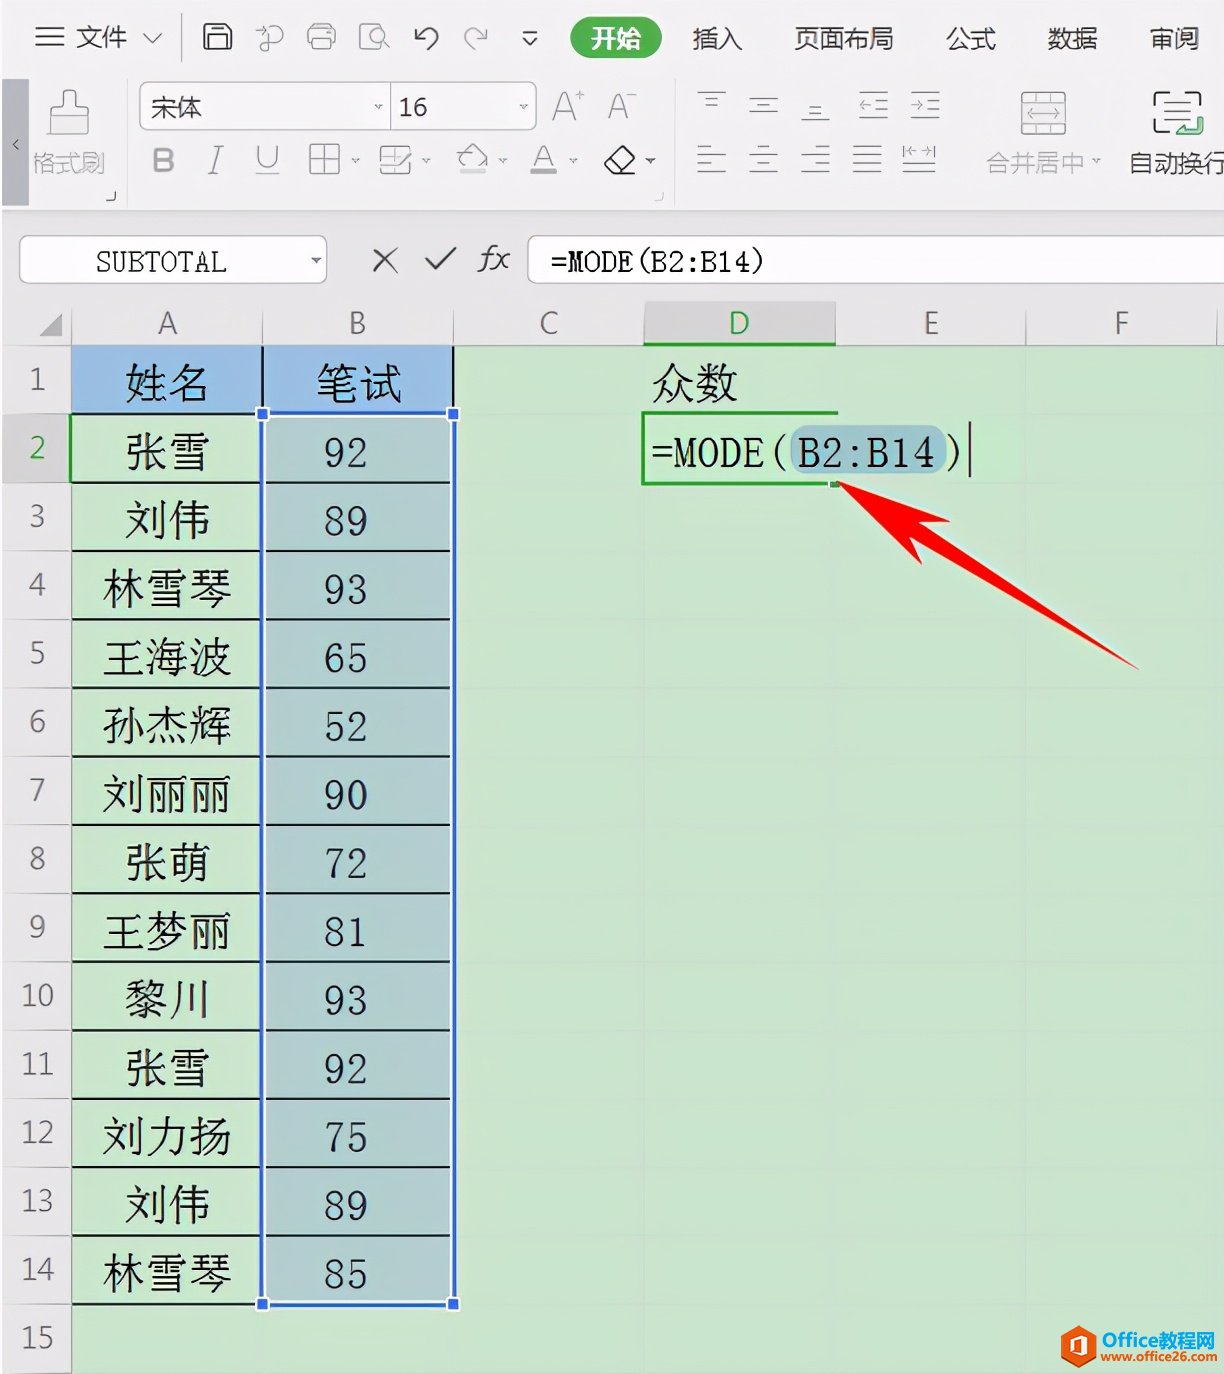Decrease font size with the A- icon
This screenshot has height=1374, width=1224.
(621, 106)
